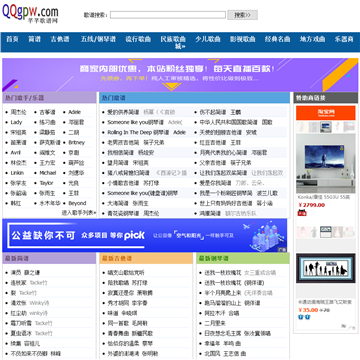Open the silhouette wall art product image

point(326,269)
